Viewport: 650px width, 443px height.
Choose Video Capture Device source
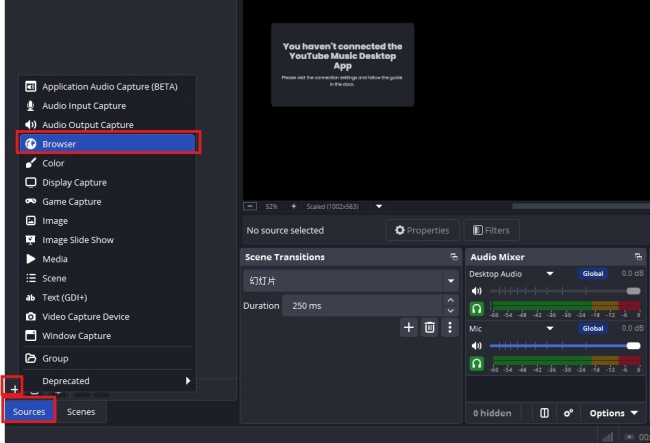tap(107, 317)
